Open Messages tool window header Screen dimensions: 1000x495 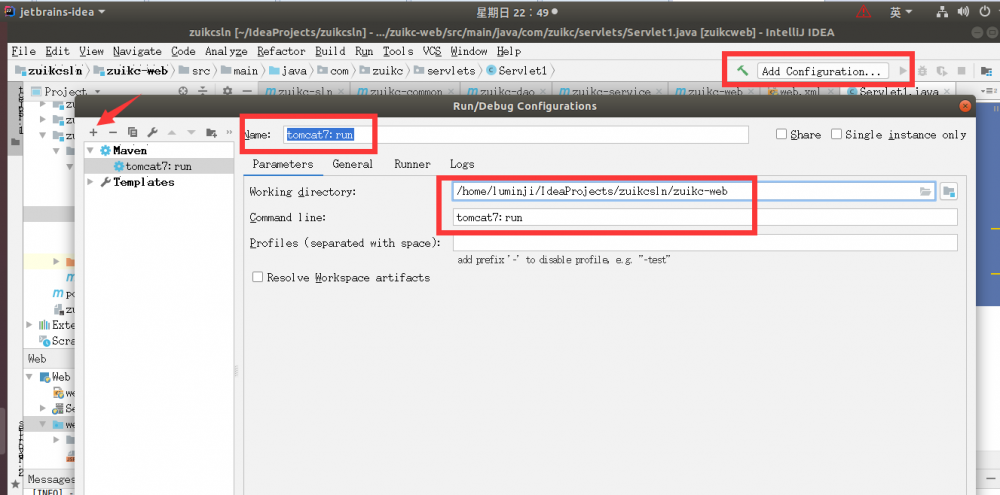[x=51, y=479]
